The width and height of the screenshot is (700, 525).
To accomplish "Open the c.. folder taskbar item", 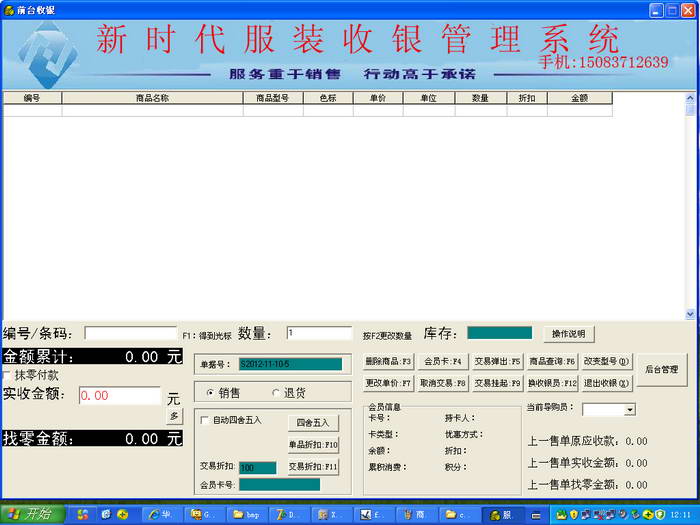I will pyautogui.click(x=460, y=515).
